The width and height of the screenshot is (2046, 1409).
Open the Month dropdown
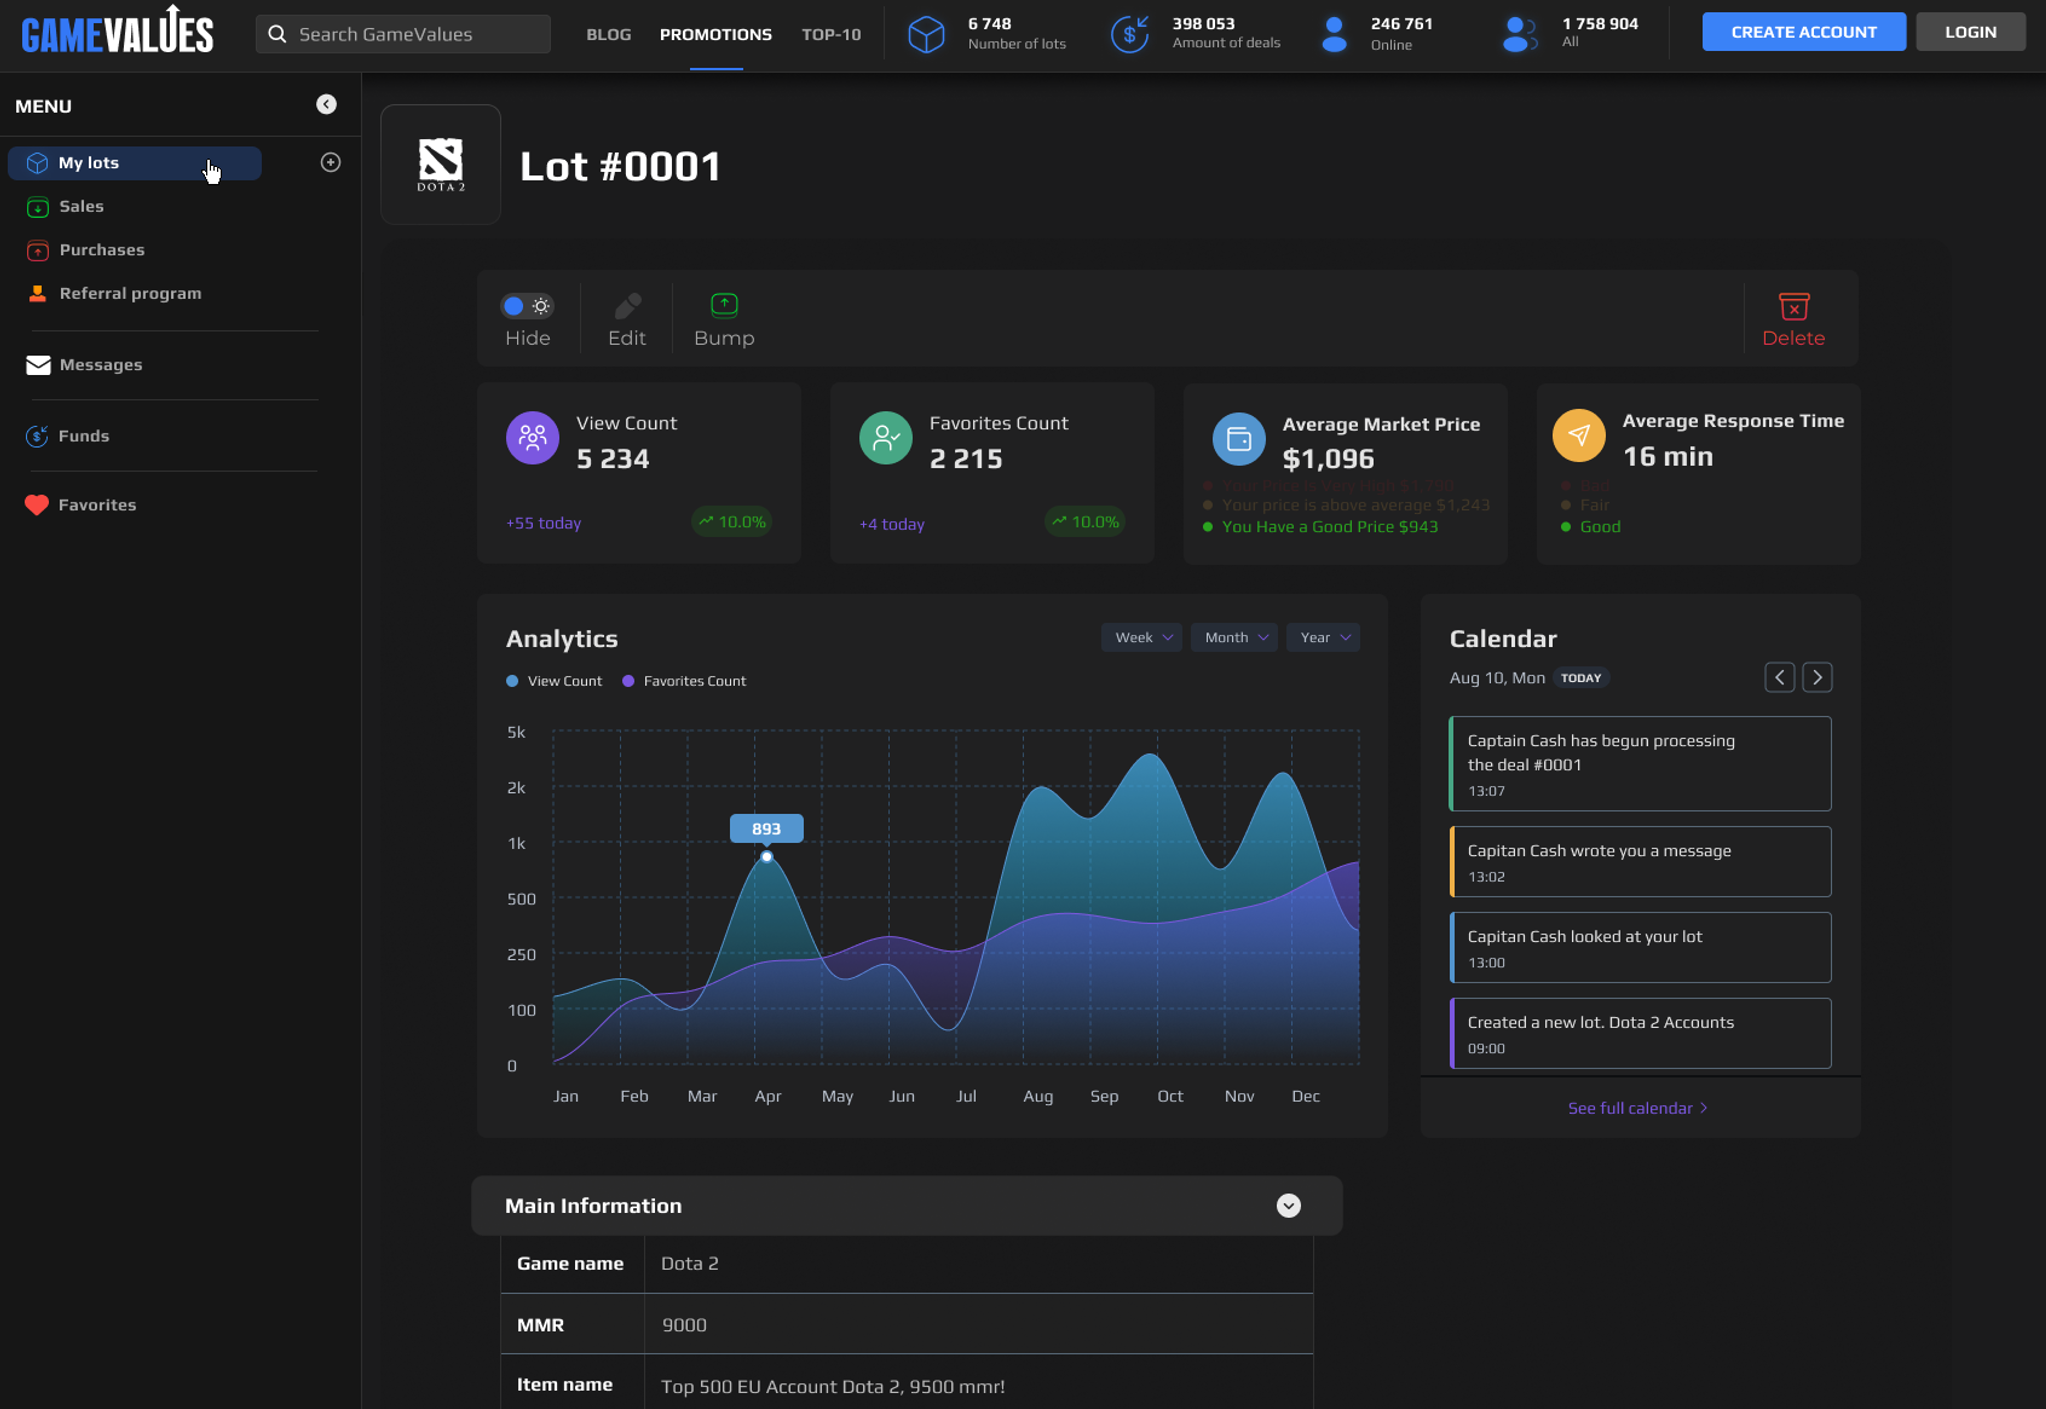point(1234,638)
